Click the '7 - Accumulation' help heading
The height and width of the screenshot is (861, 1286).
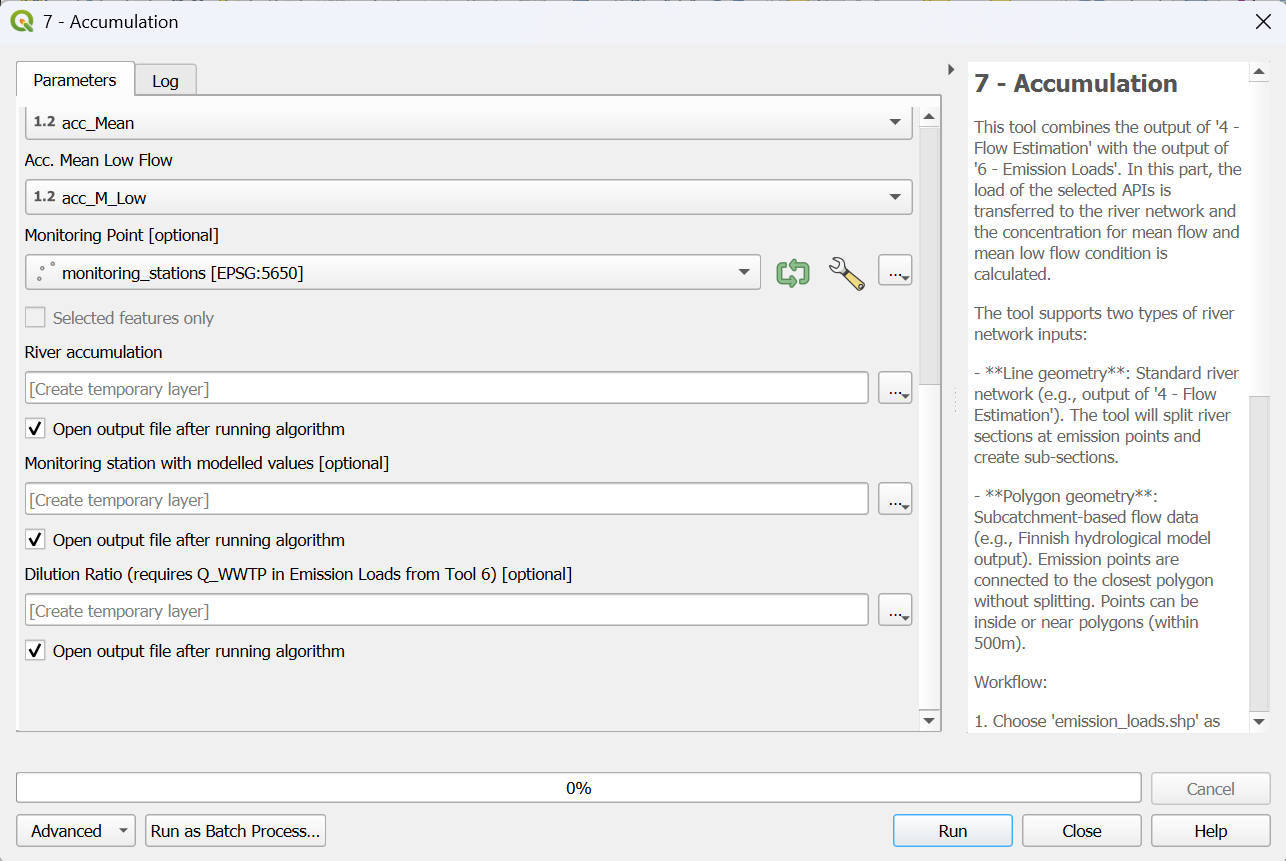tap(1075, 84)
